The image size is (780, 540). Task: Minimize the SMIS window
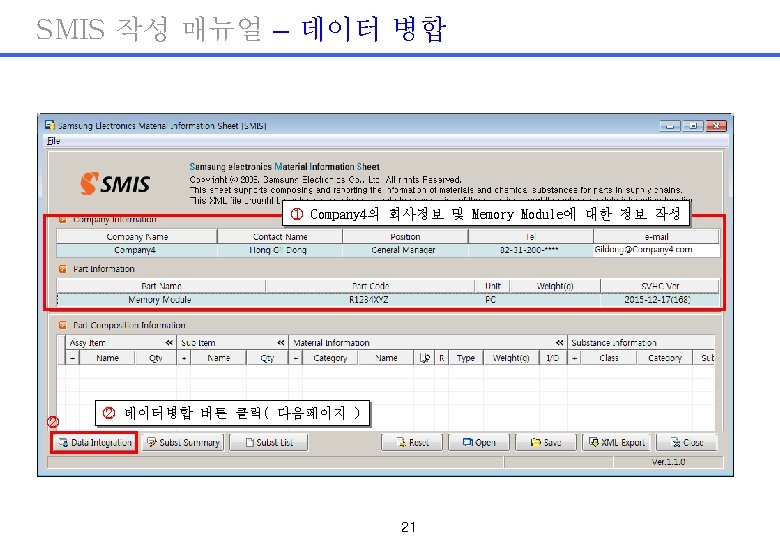click(670, 126)
